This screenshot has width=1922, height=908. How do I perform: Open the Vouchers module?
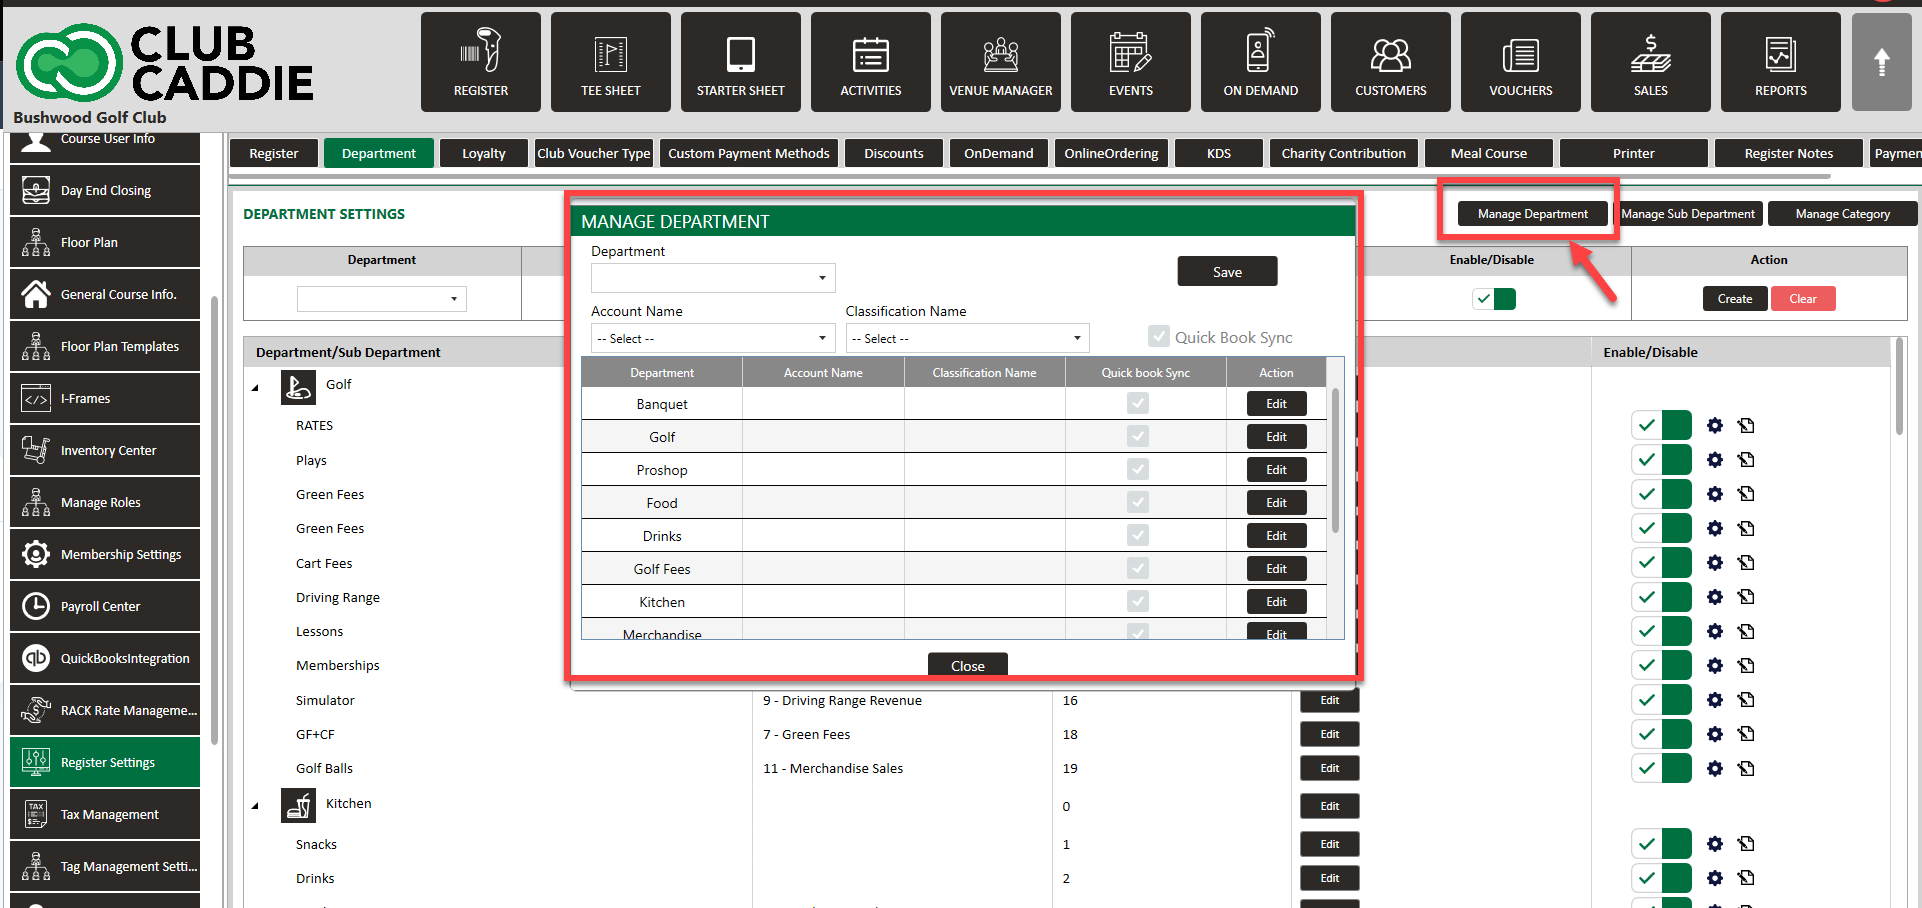pos(1520,62)
